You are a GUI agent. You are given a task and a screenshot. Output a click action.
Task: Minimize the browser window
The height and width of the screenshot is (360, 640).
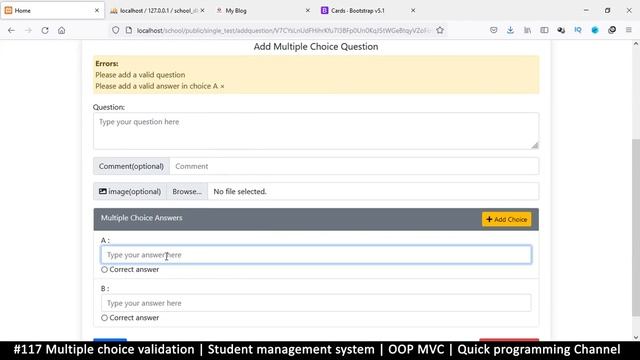(x=586, y=11)
